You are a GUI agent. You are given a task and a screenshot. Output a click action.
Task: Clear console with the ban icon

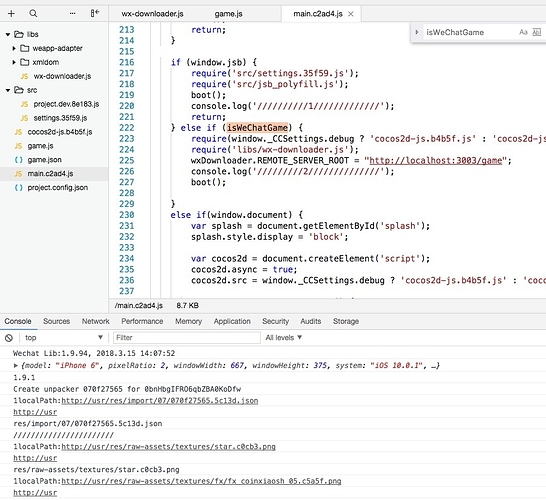(9, 338)
